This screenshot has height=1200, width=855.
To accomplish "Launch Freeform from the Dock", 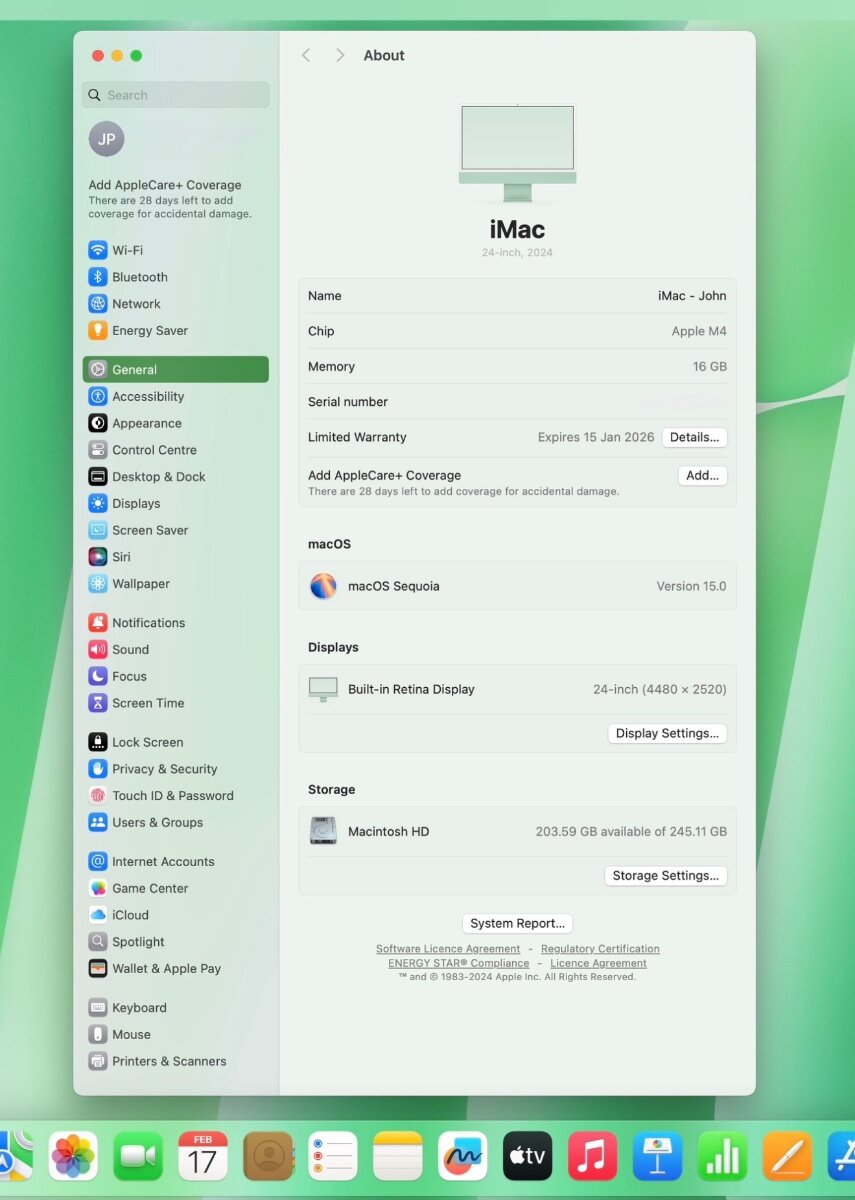I will [463, 1156].
